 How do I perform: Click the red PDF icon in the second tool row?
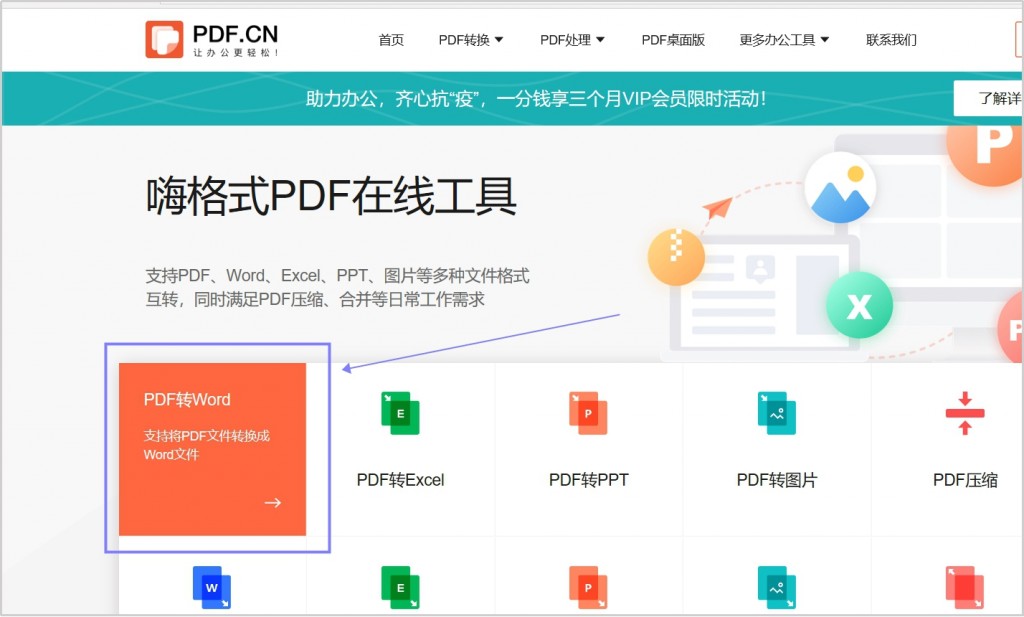coord(965,587)
